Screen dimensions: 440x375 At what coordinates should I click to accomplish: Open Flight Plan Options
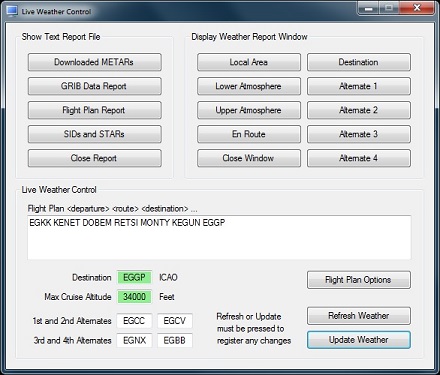pos(359,280)
